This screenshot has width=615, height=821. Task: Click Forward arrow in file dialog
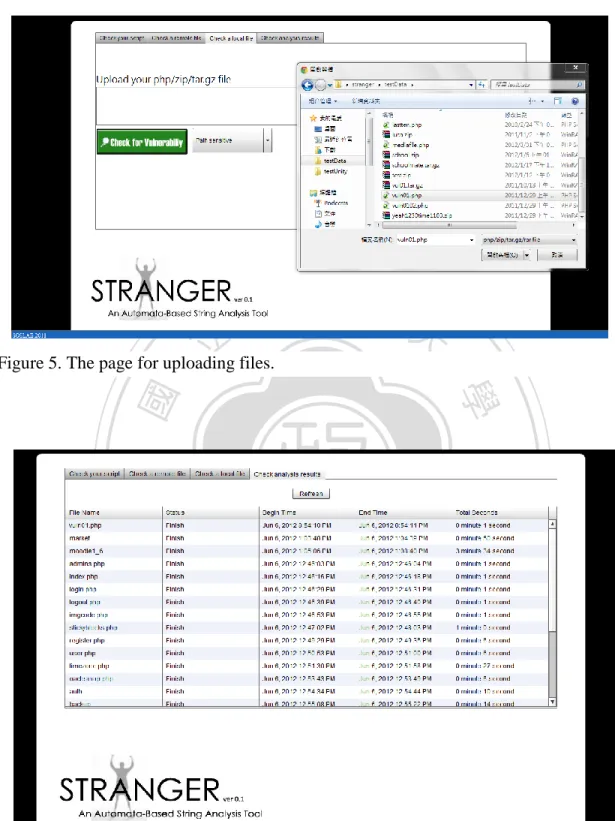click(x=320, y=85)
